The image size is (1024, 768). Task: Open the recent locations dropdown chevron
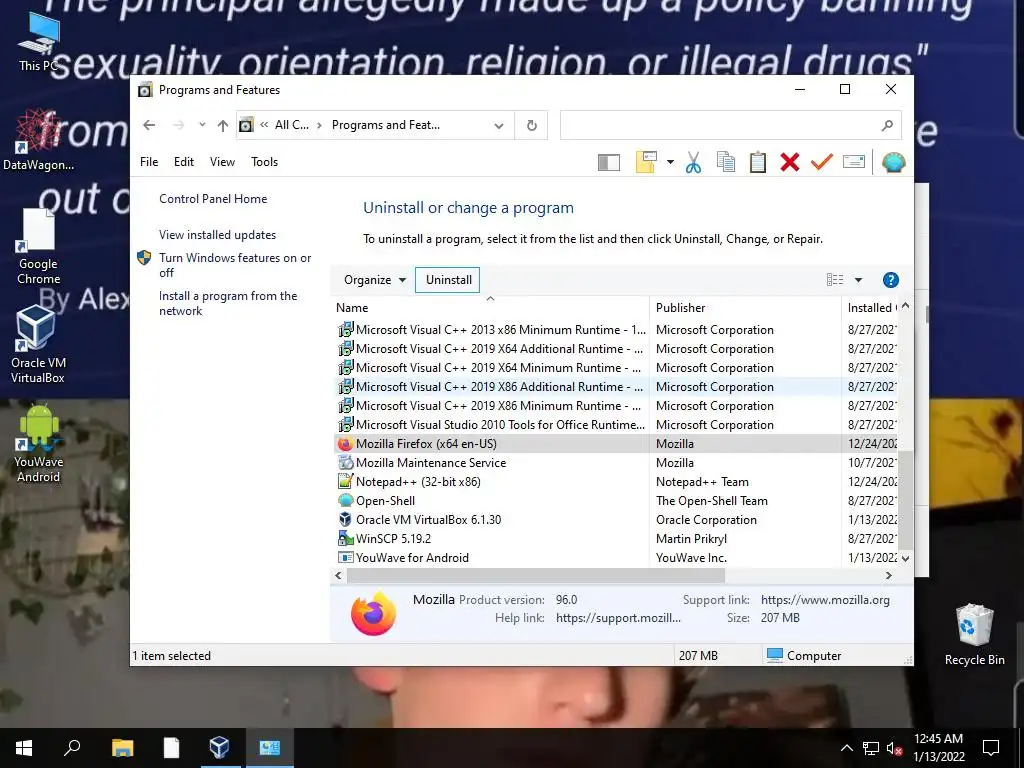click(202, 125)
